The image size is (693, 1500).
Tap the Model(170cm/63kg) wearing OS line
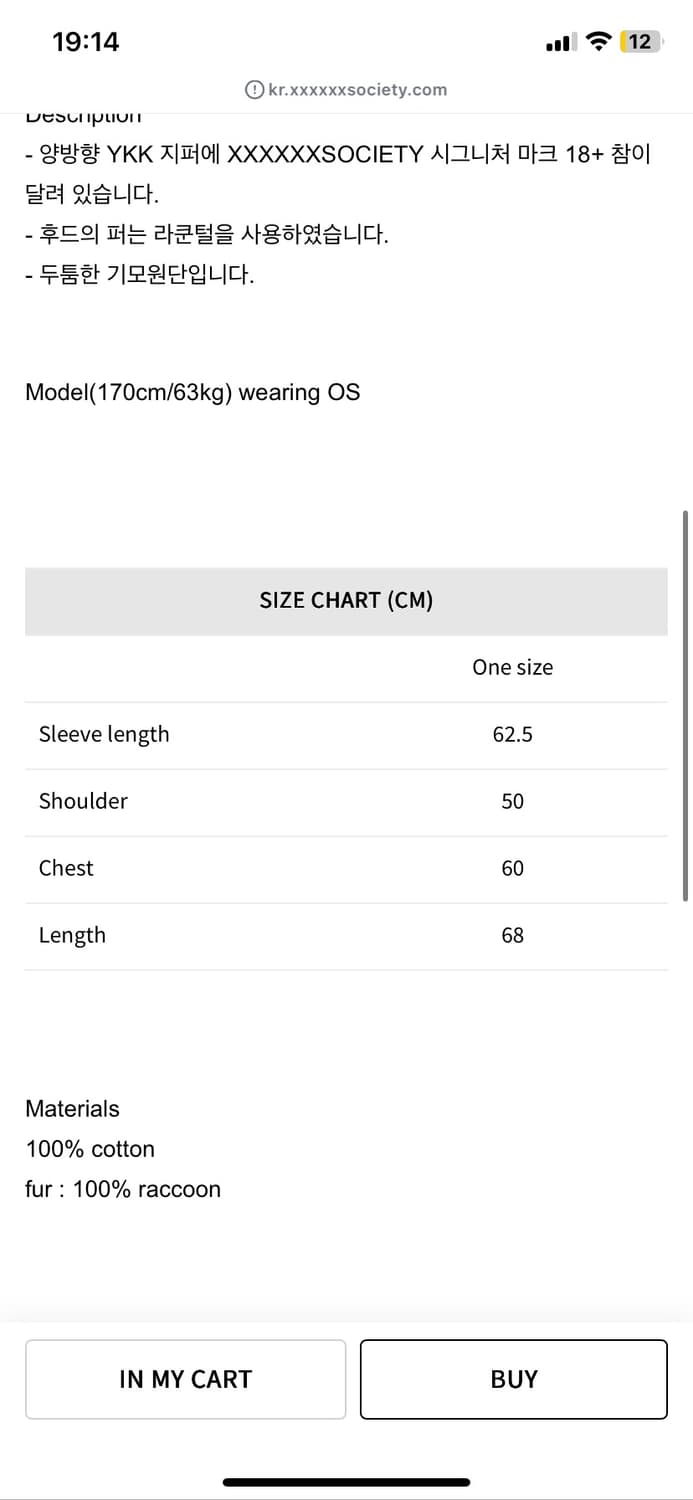pos(192,392)
